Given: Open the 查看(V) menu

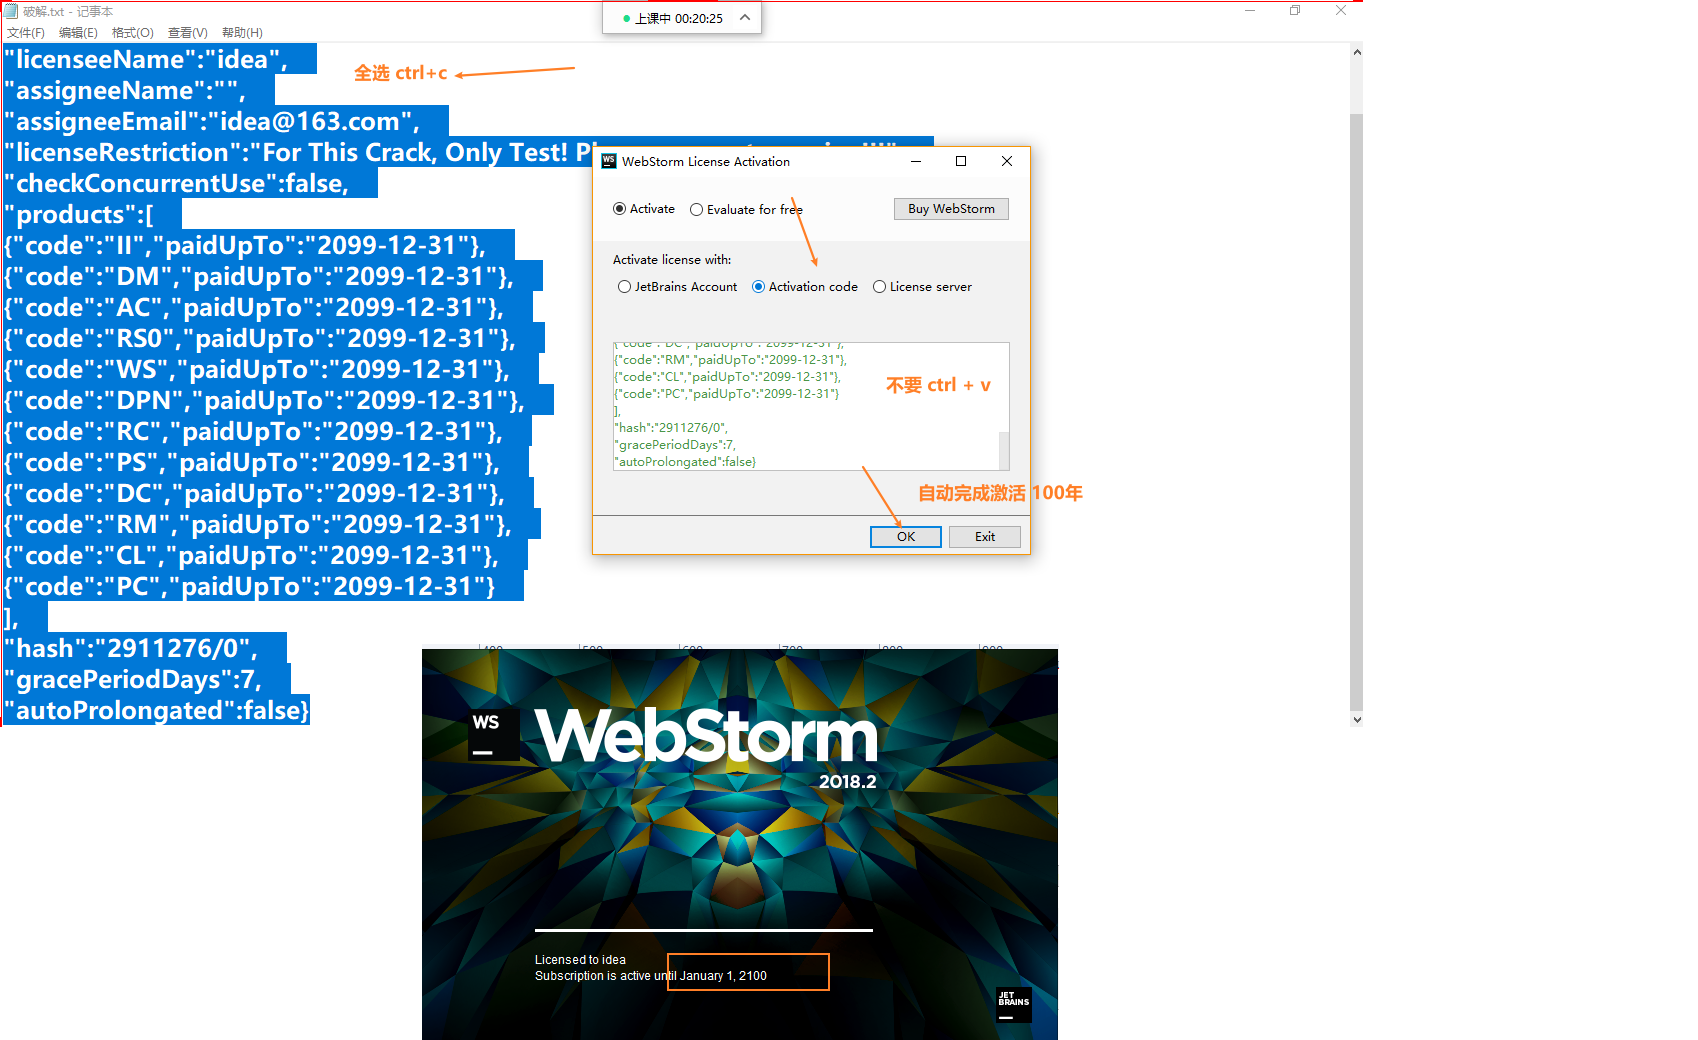Looking at the screenshot, I should (188, 33).
